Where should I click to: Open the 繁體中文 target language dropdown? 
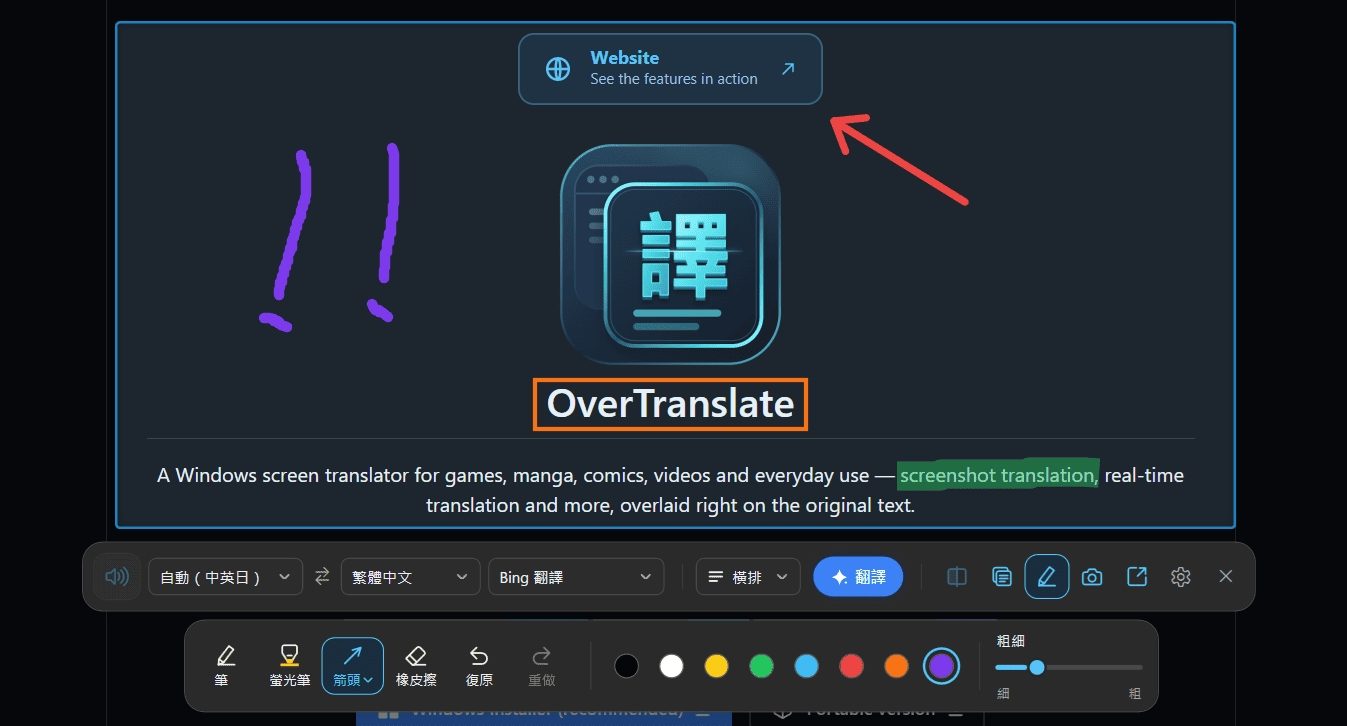(x=409, y=577)
